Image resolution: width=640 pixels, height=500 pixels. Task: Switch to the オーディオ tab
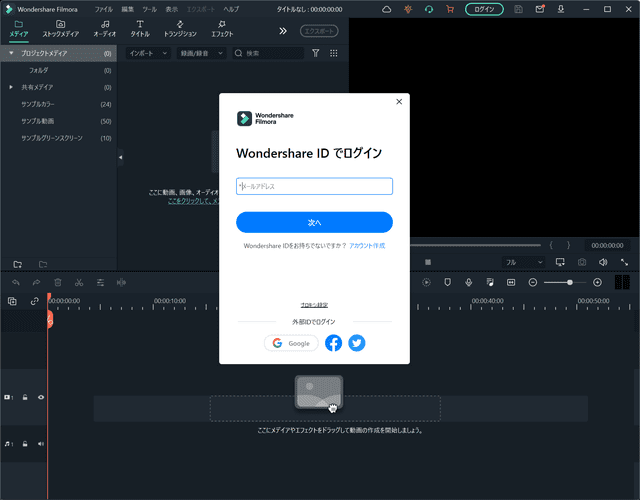pyautogui.click(x=105, y=29)
